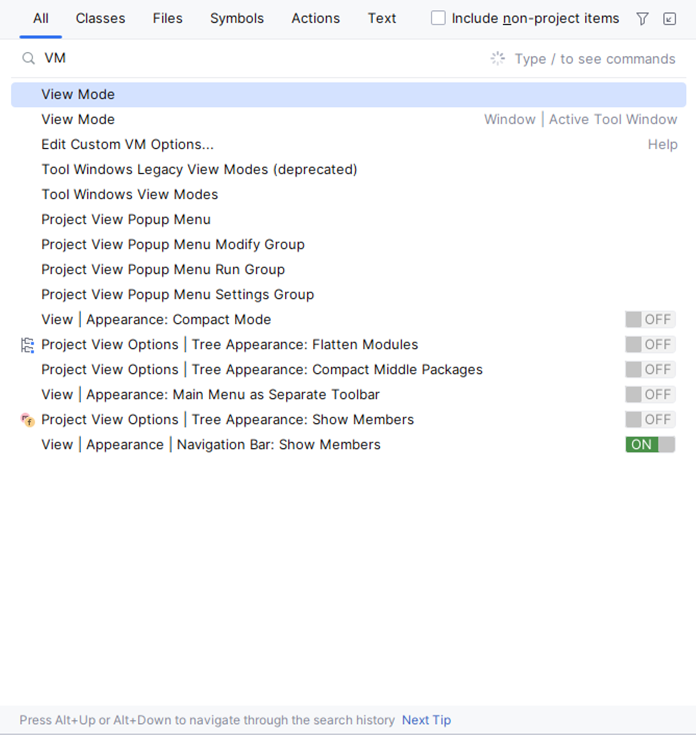Turn off Navigation Bar Show Members switch
This screenshot has height=739, width=696.
click(x=650, y=444)
